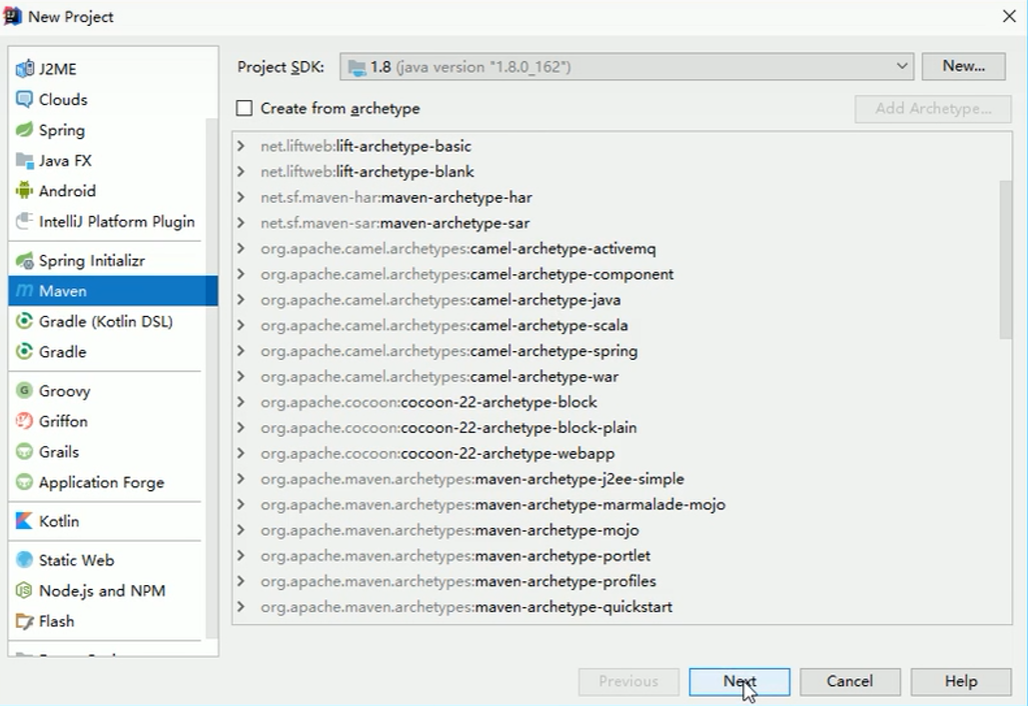
Task: Expand lift-archetype-blank node
Action: pyautogui.click(x=241, y=171)
